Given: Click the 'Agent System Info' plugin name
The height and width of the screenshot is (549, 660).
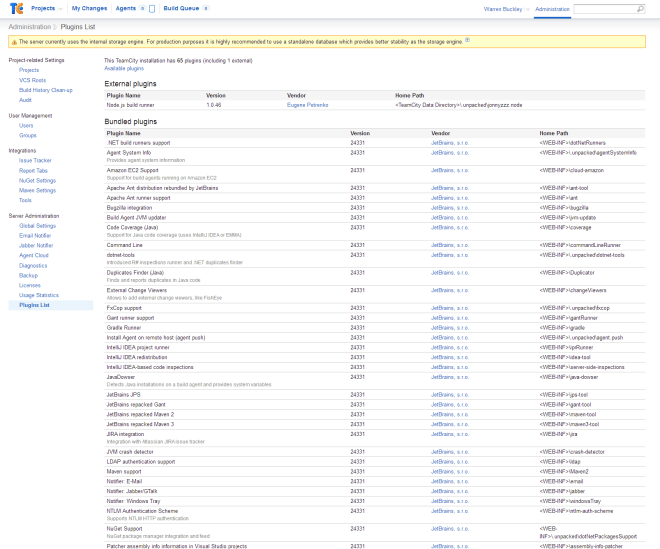Looking at the screenshot, I should pos(129,153).
